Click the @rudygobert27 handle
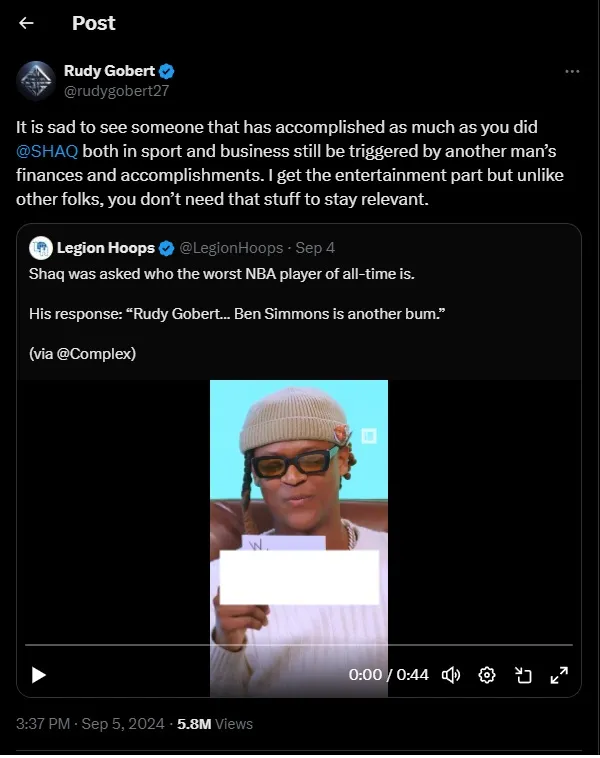The width and height of the screenshot is (600, 758). (117, 91)
